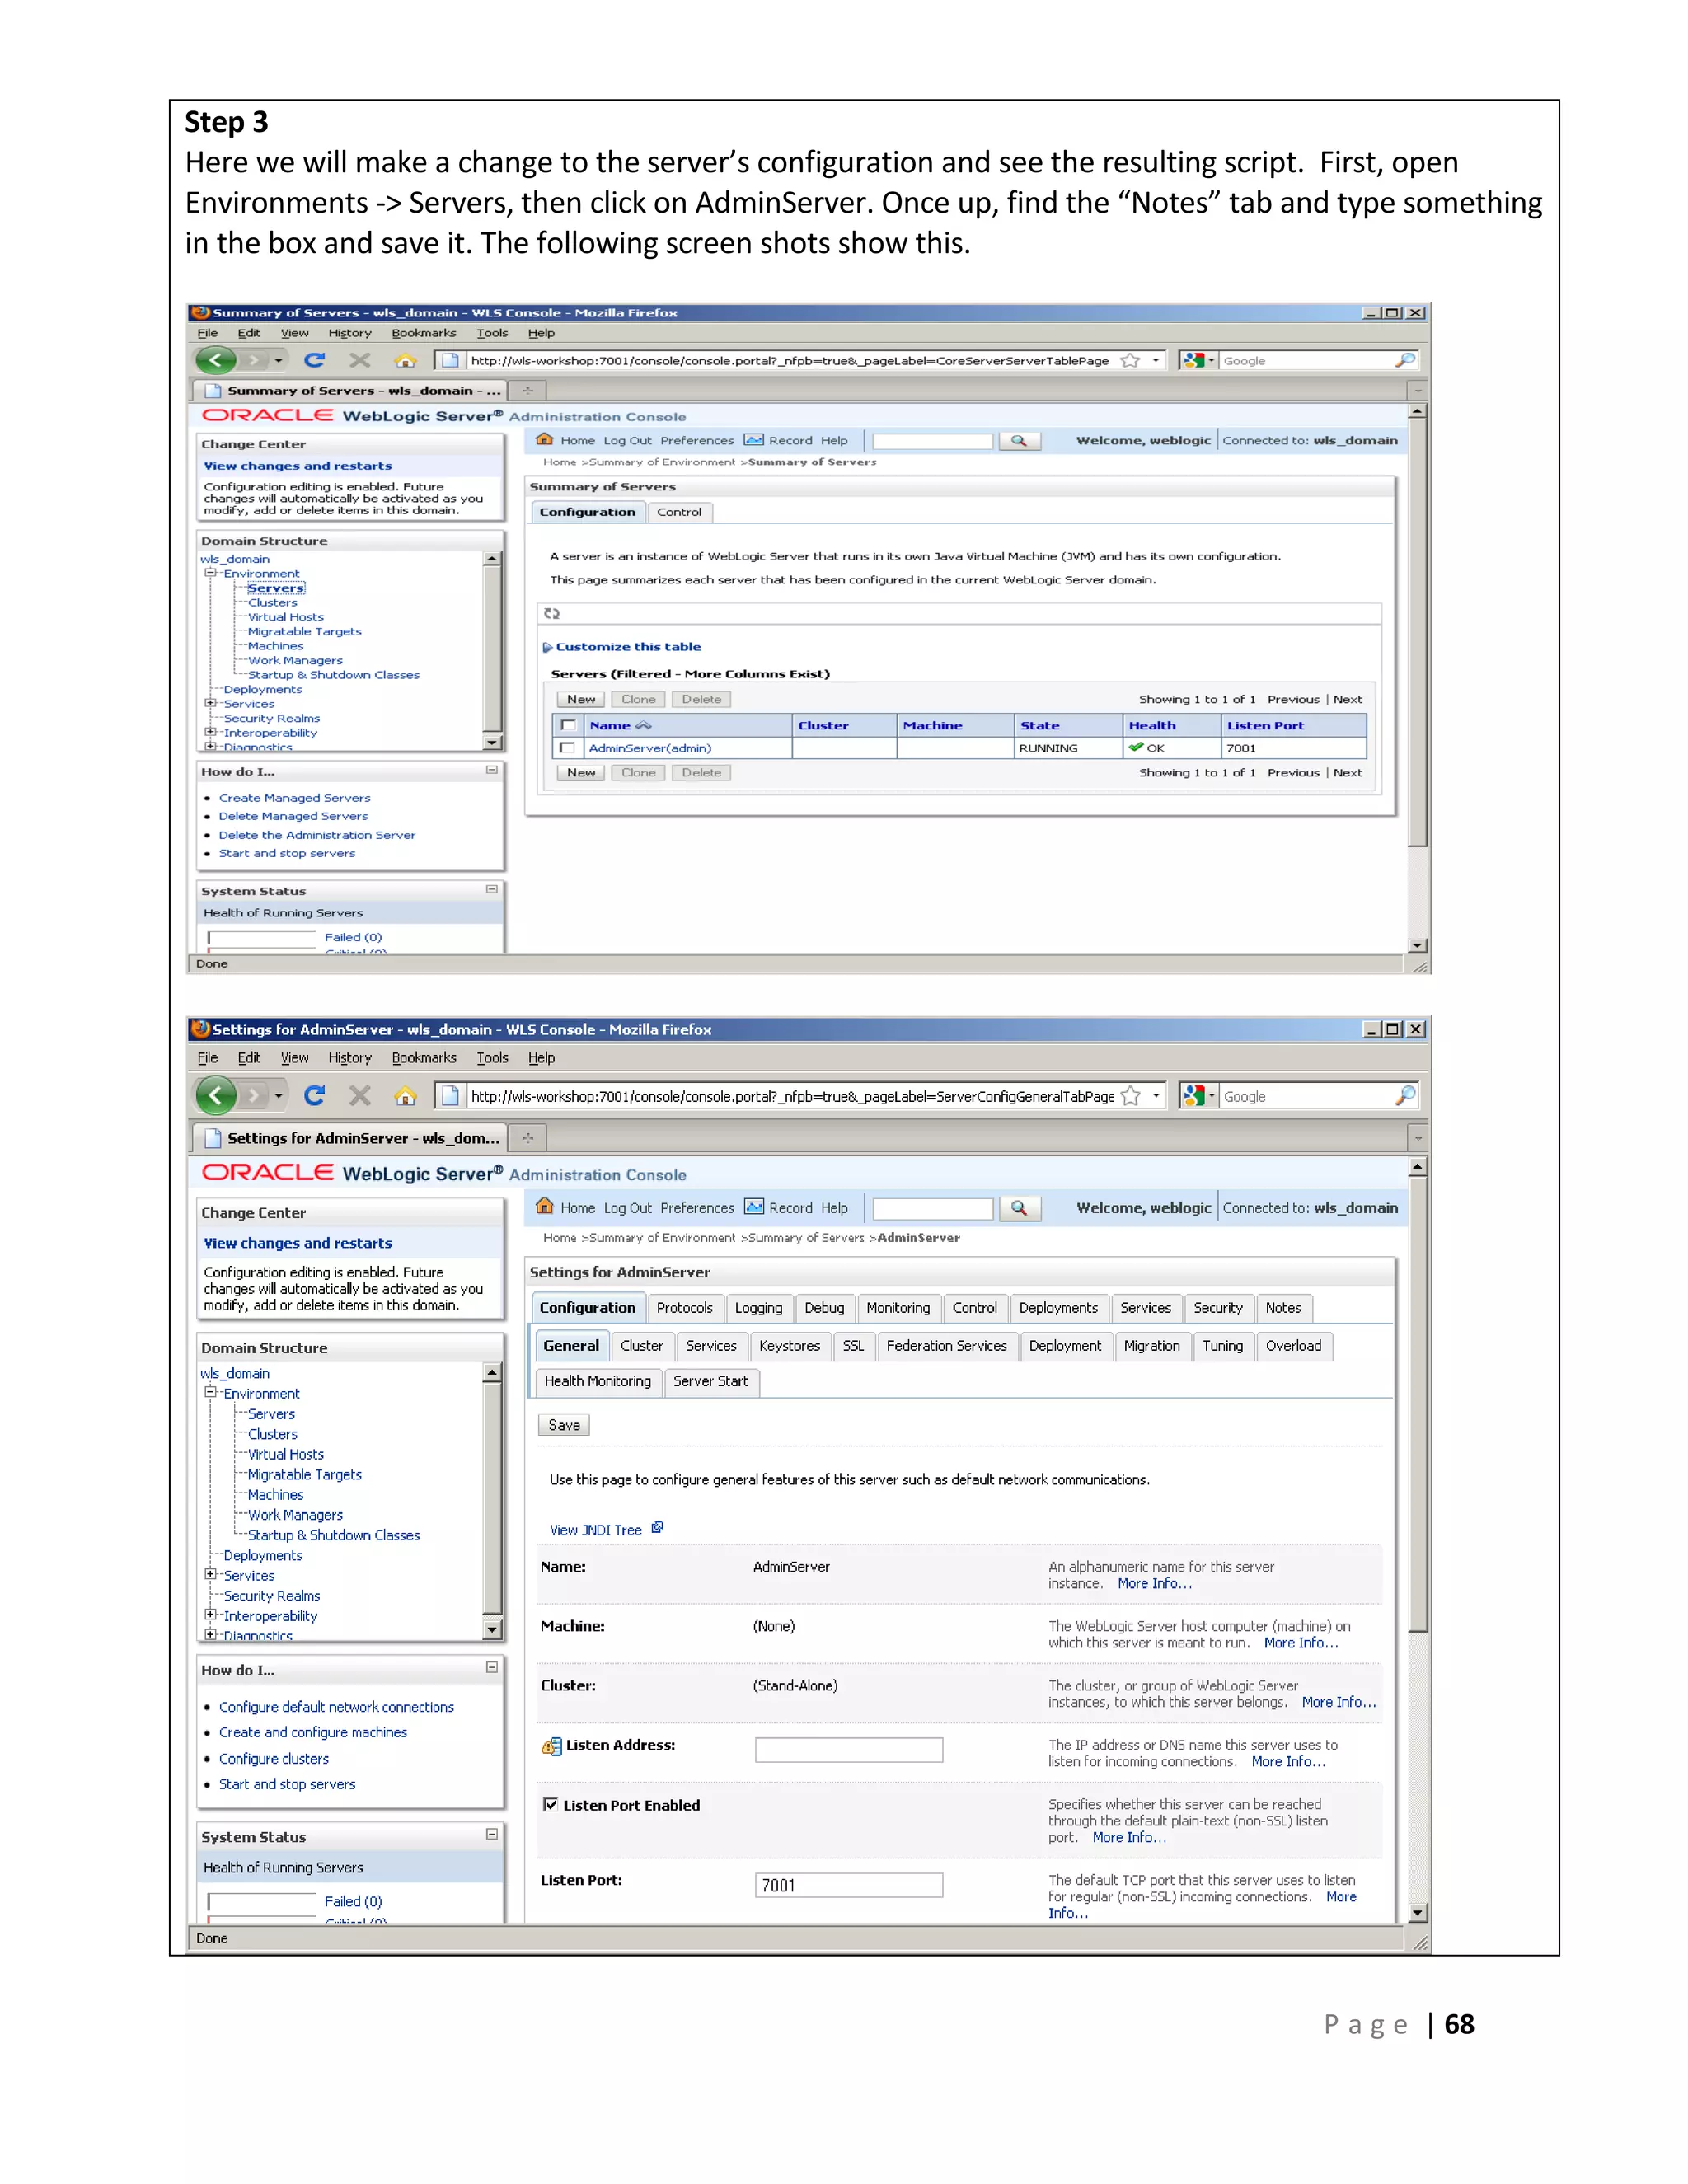
Task: Click new tab button in Settings for AdminServer window
Action: click(x=527, y=1138)
